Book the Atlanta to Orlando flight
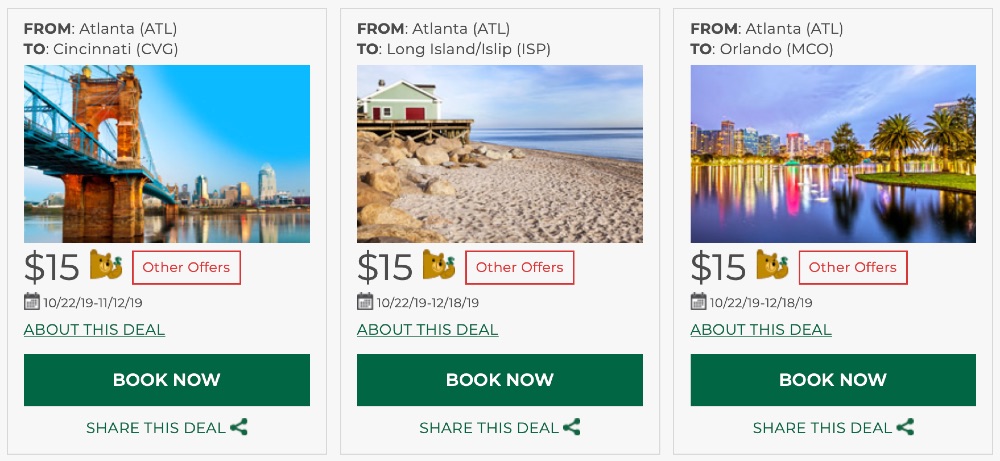This screenshot has width=1000, height=461. click(x=833, y=380)
